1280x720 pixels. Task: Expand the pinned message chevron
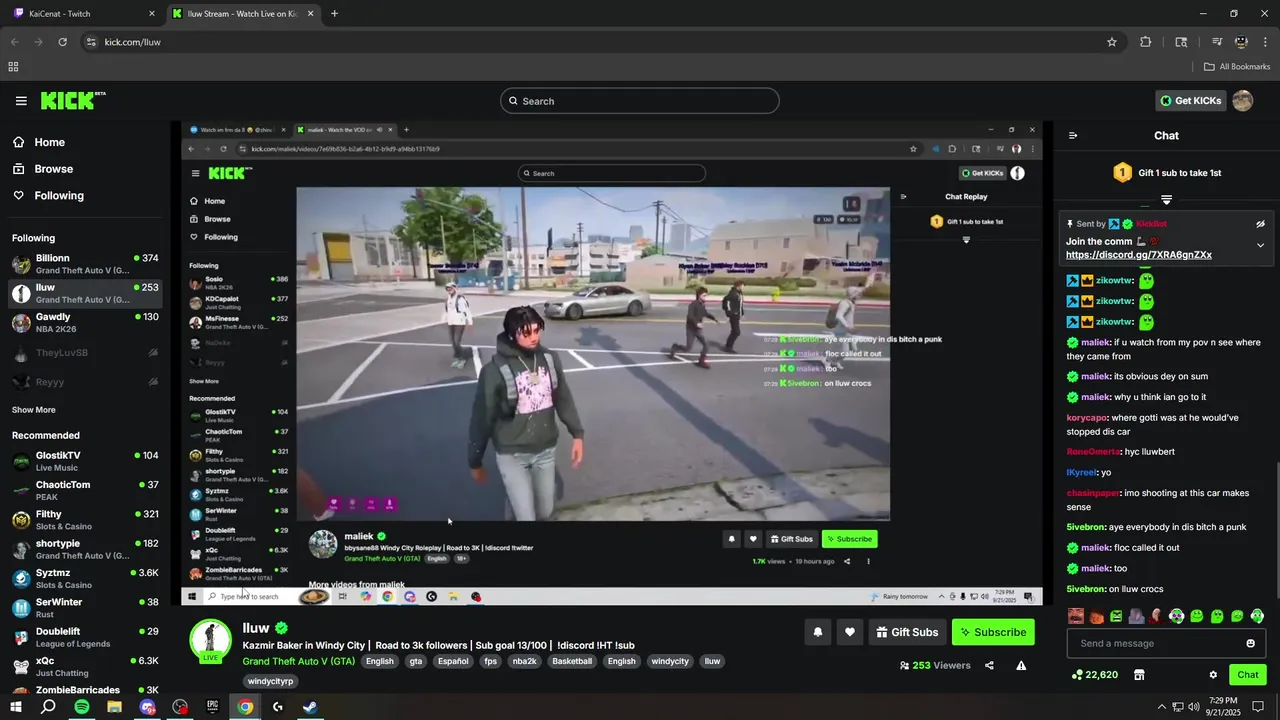click(1260, 245)
